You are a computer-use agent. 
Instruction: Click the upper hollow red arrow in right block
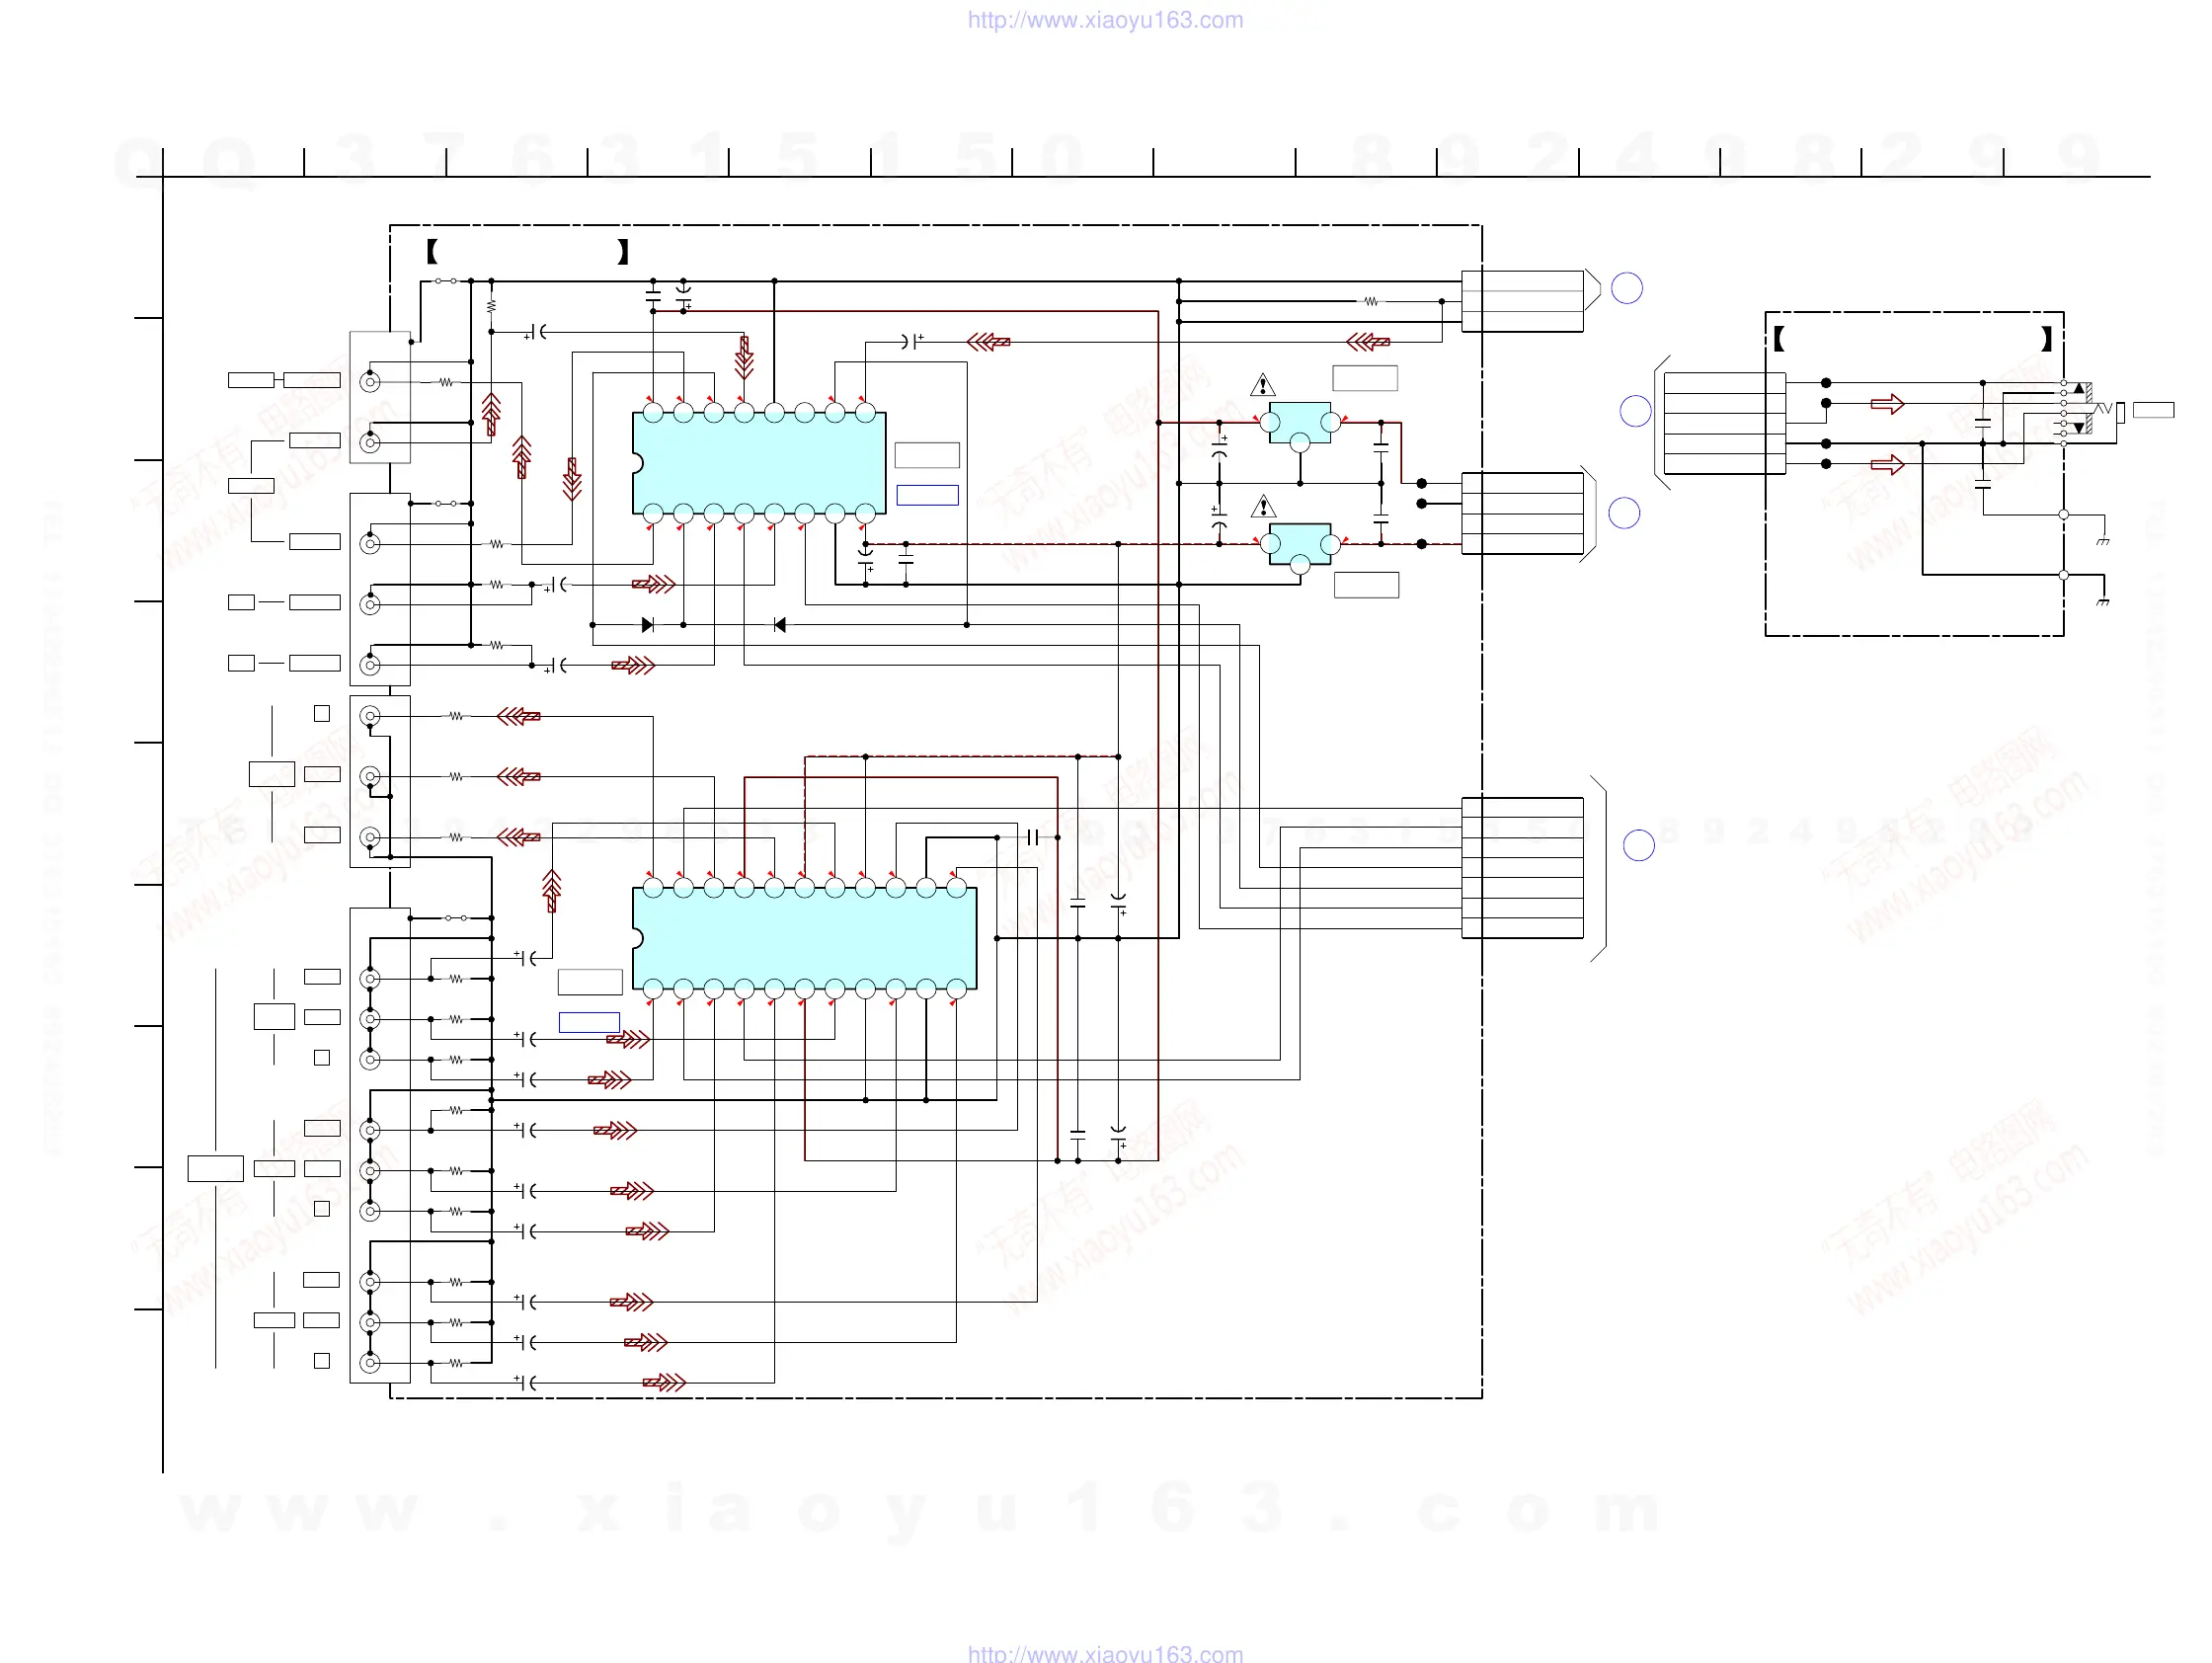(1887, 404)
